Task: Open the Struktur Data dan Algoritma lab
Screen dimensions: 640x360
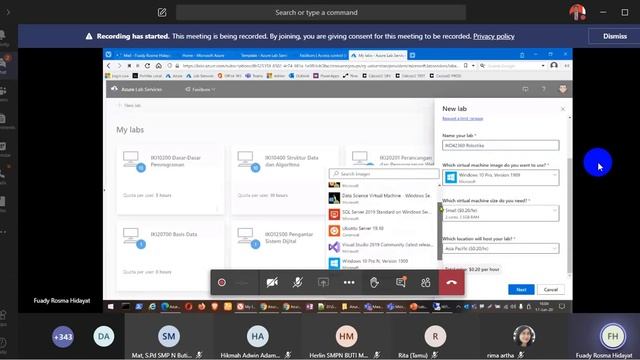Action: 285,180
